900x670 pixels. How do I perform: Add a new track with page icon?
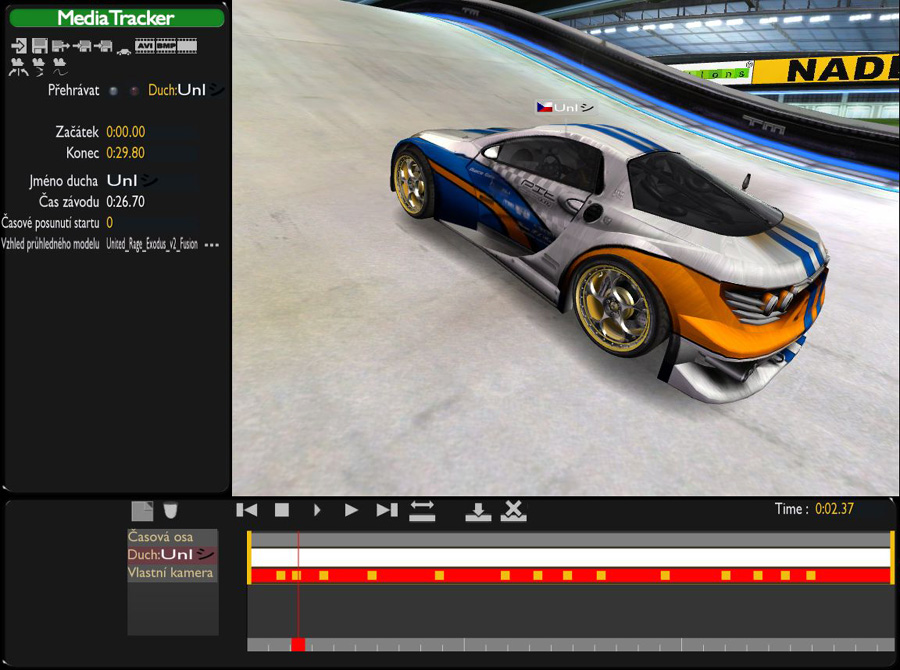[142, 511]
